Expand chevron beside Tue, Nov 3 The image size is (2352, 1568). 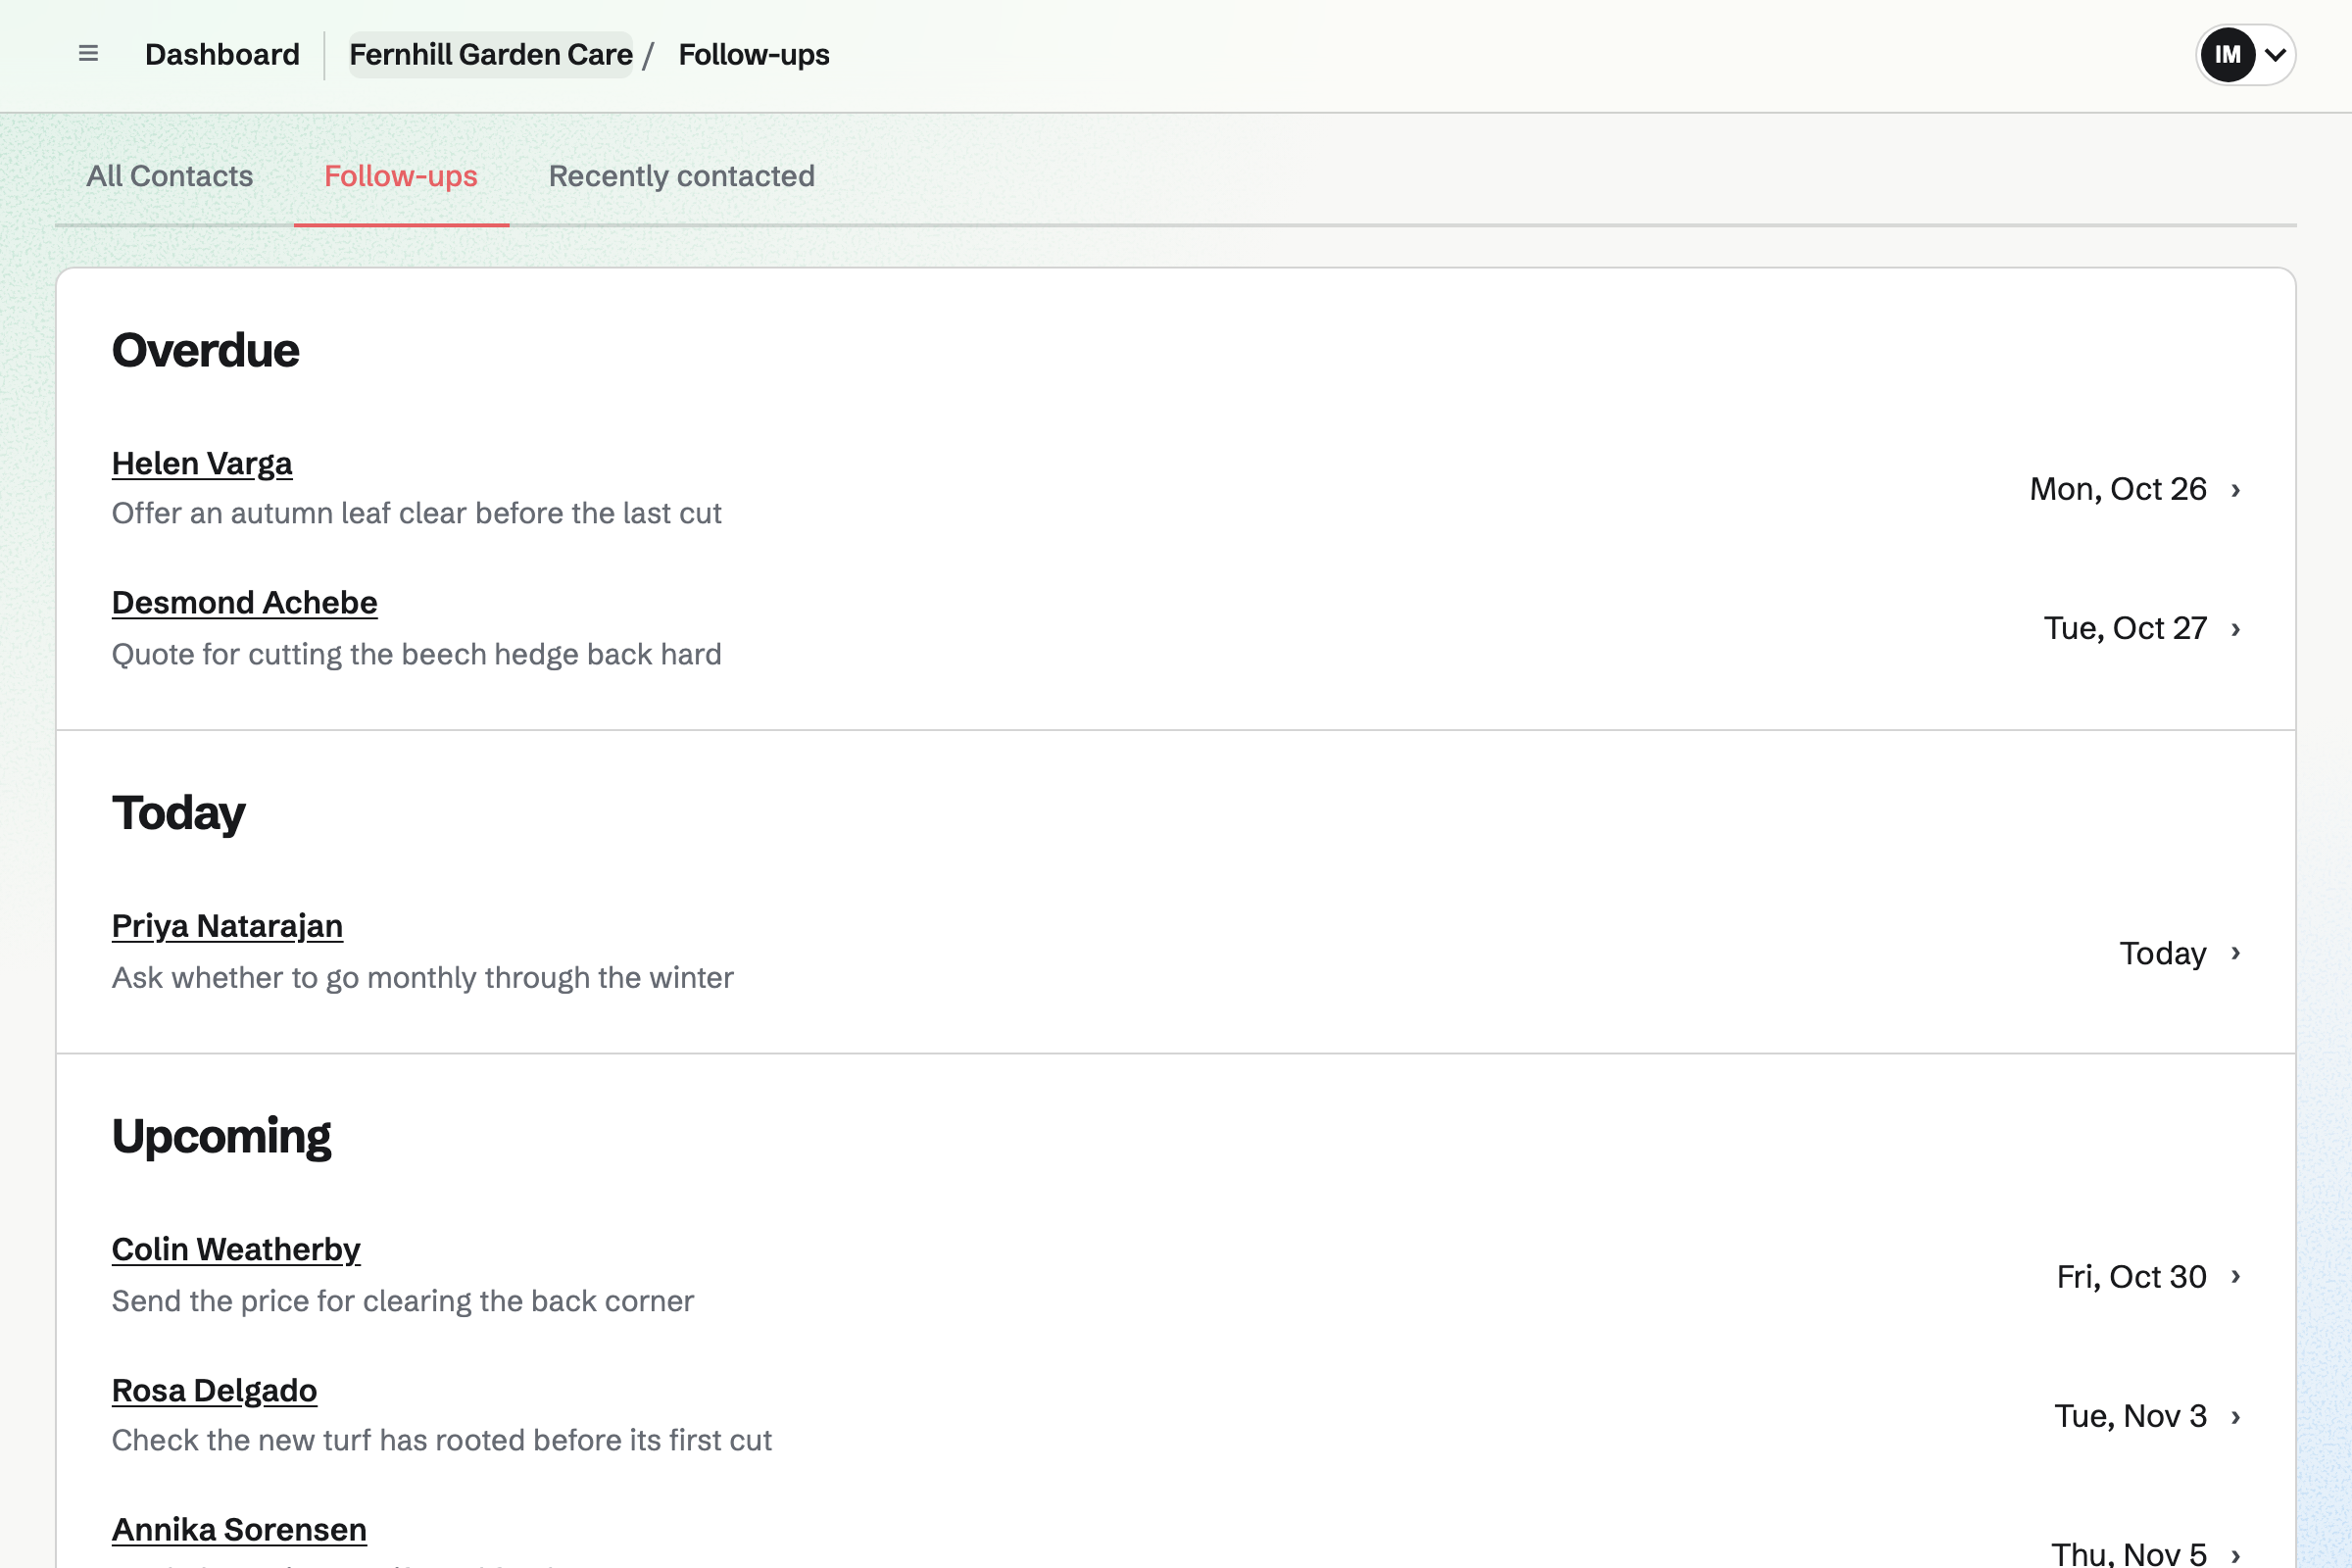tap(2236, 1417)
